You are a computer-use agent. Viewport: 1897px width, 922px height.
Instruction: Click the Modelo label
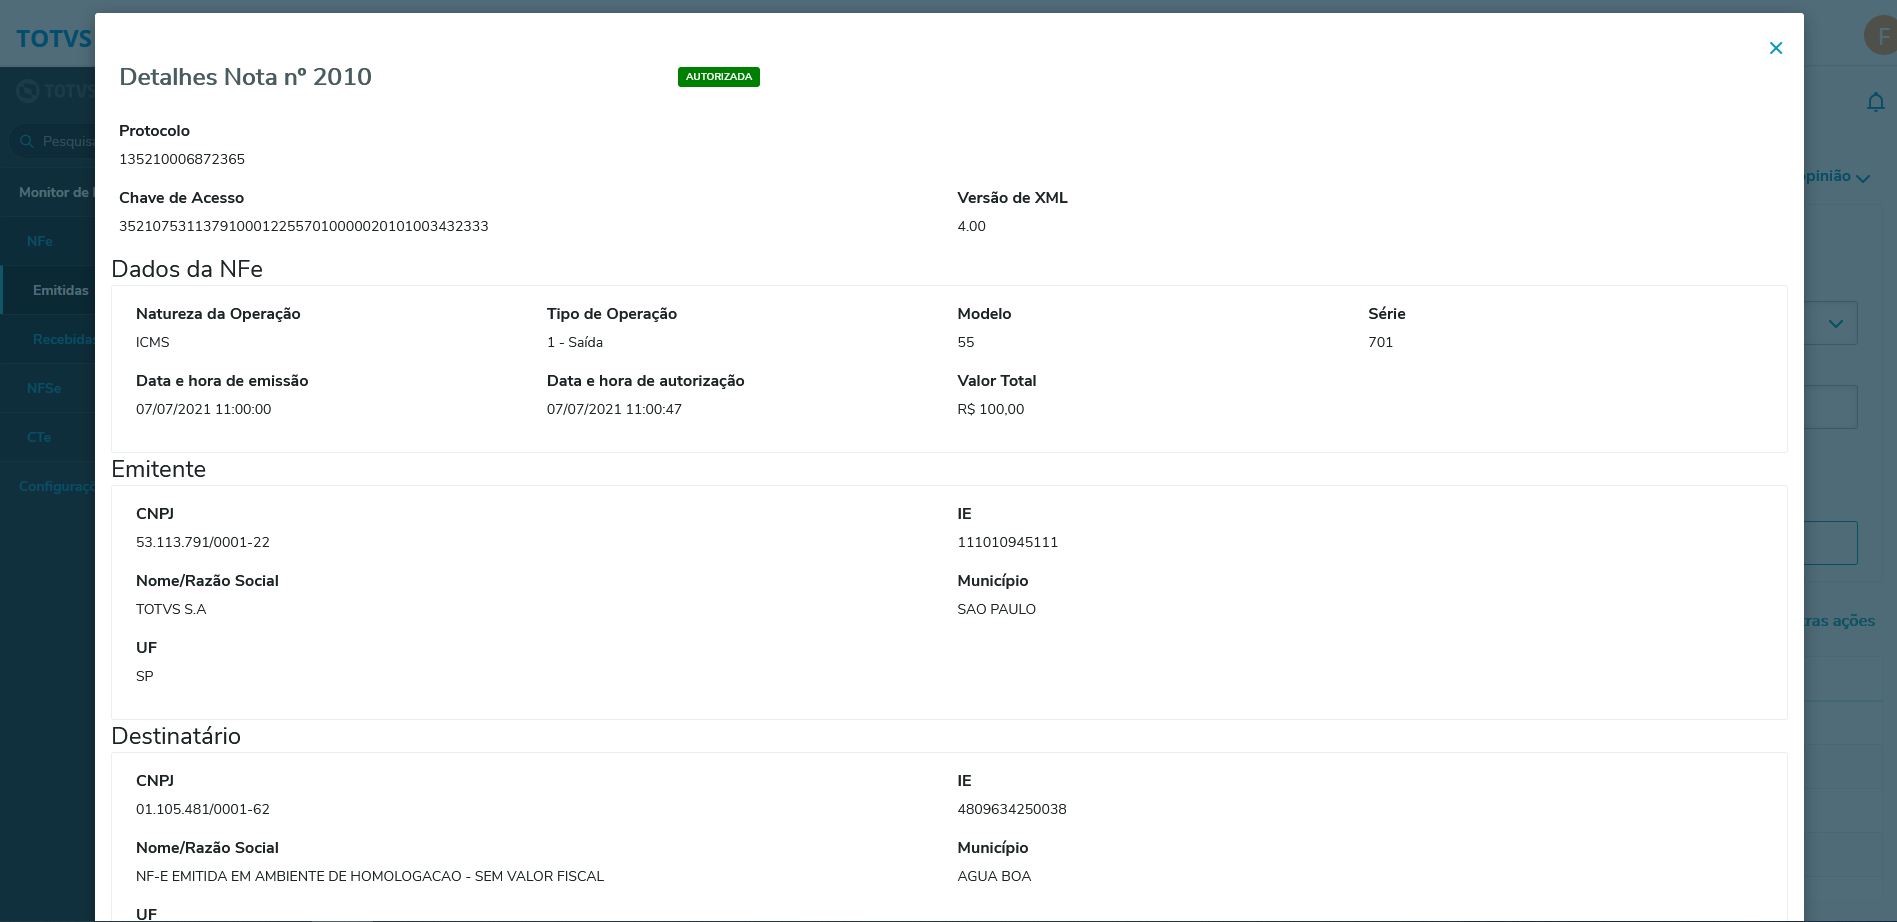[985, 314]
